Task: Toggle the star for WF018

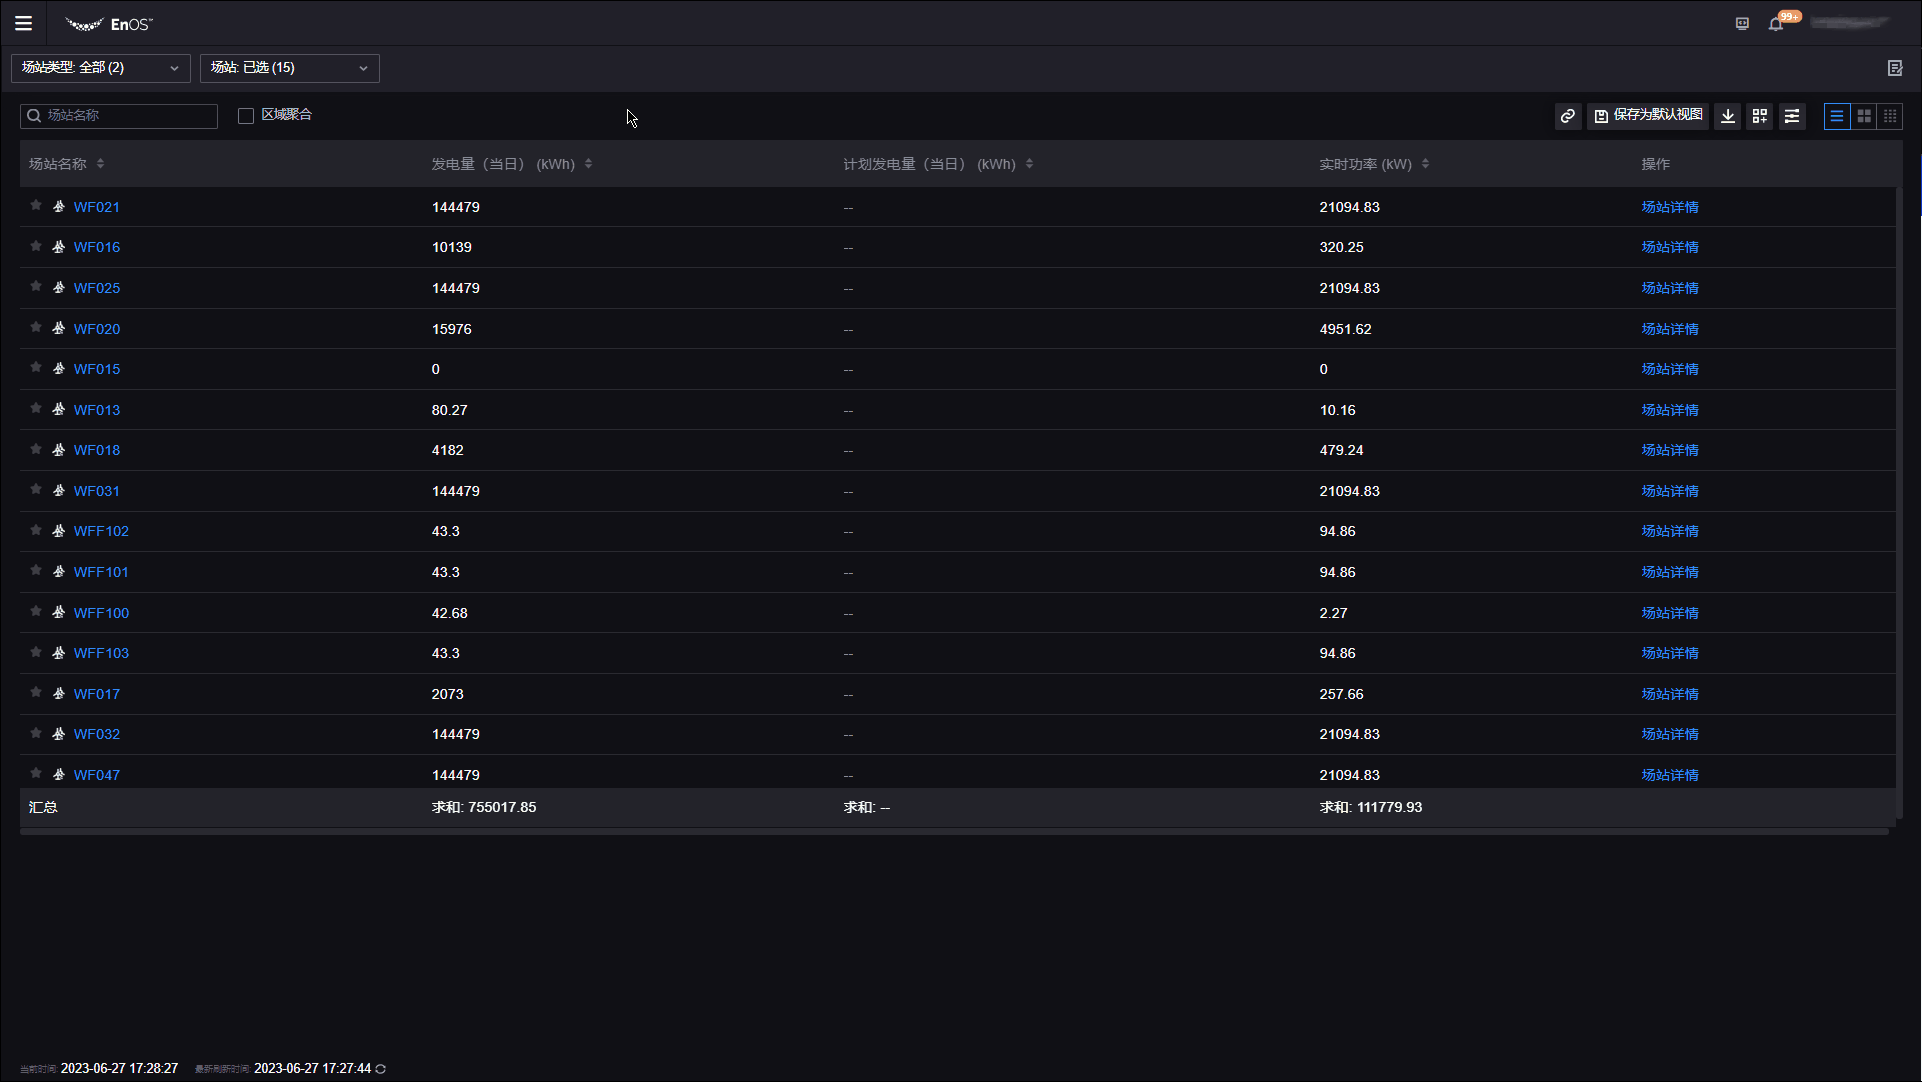Action: click(x=36, y=449)
